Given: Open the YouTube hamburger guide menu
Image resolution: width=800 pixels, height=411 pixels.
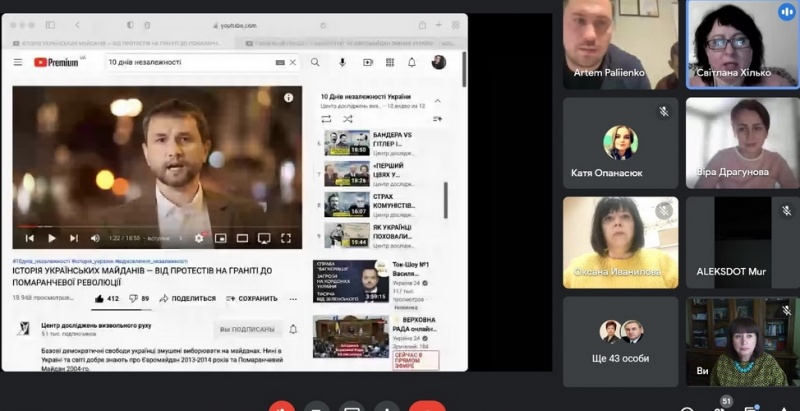Looking at the screenshot, I should [x=18, y=62].
